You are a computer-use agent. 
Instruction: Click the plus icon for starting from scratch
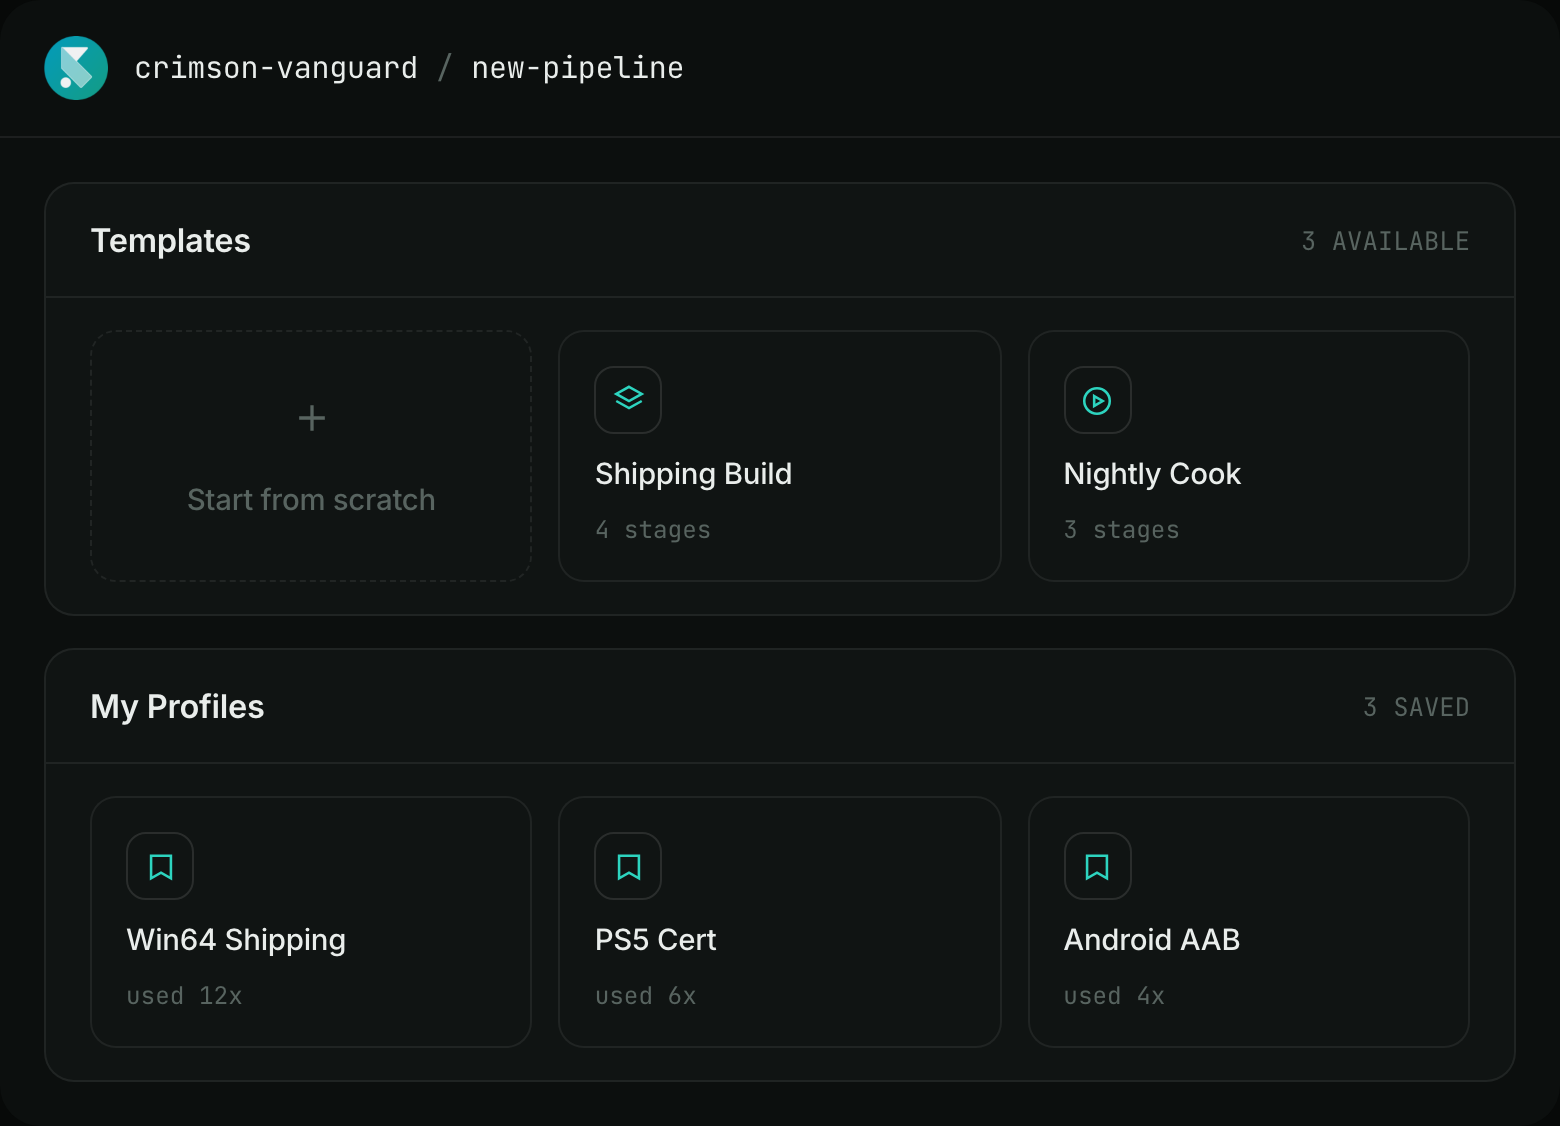[312, 418]
